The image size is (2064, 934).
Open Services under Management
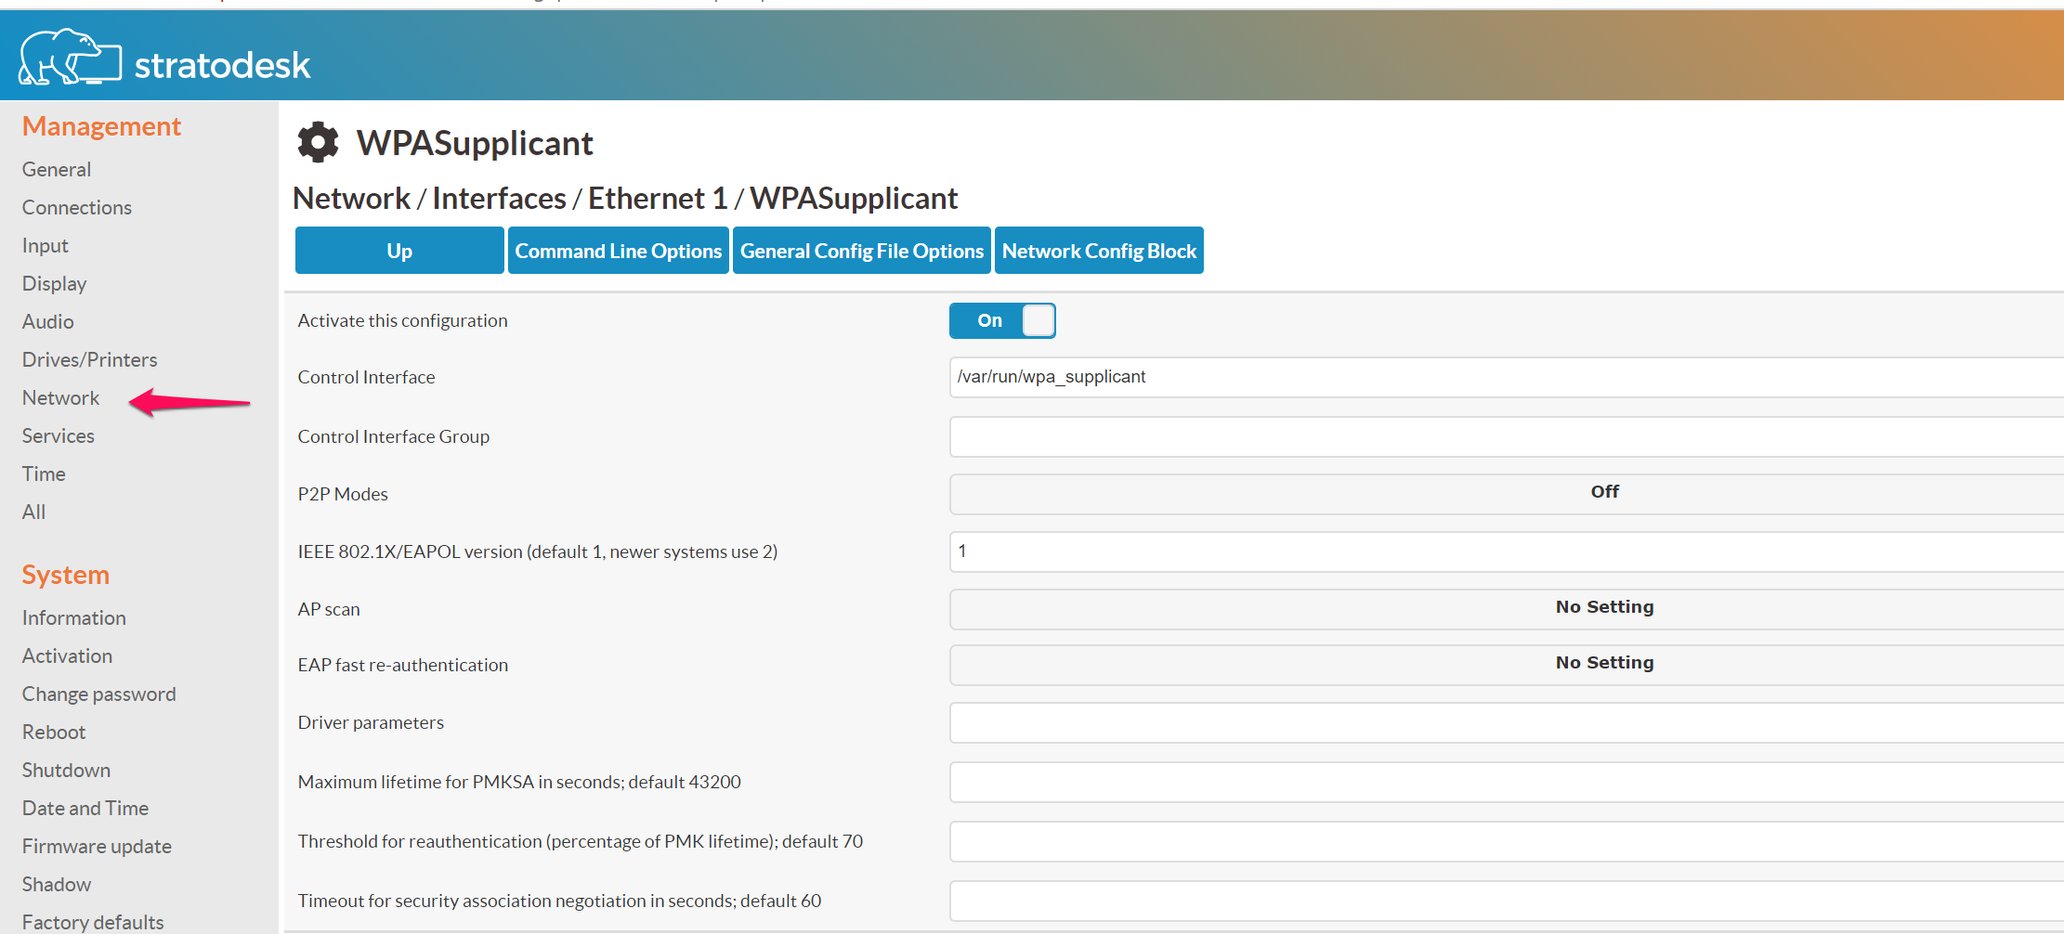point(58,435)
